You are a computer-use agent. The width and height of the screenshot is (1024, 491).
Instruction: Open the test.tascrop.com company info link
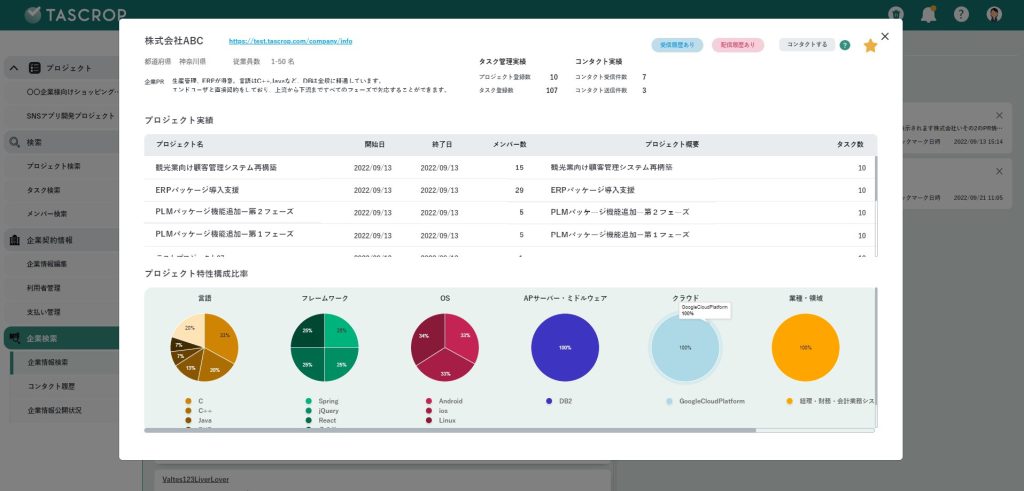pos(290,42)
